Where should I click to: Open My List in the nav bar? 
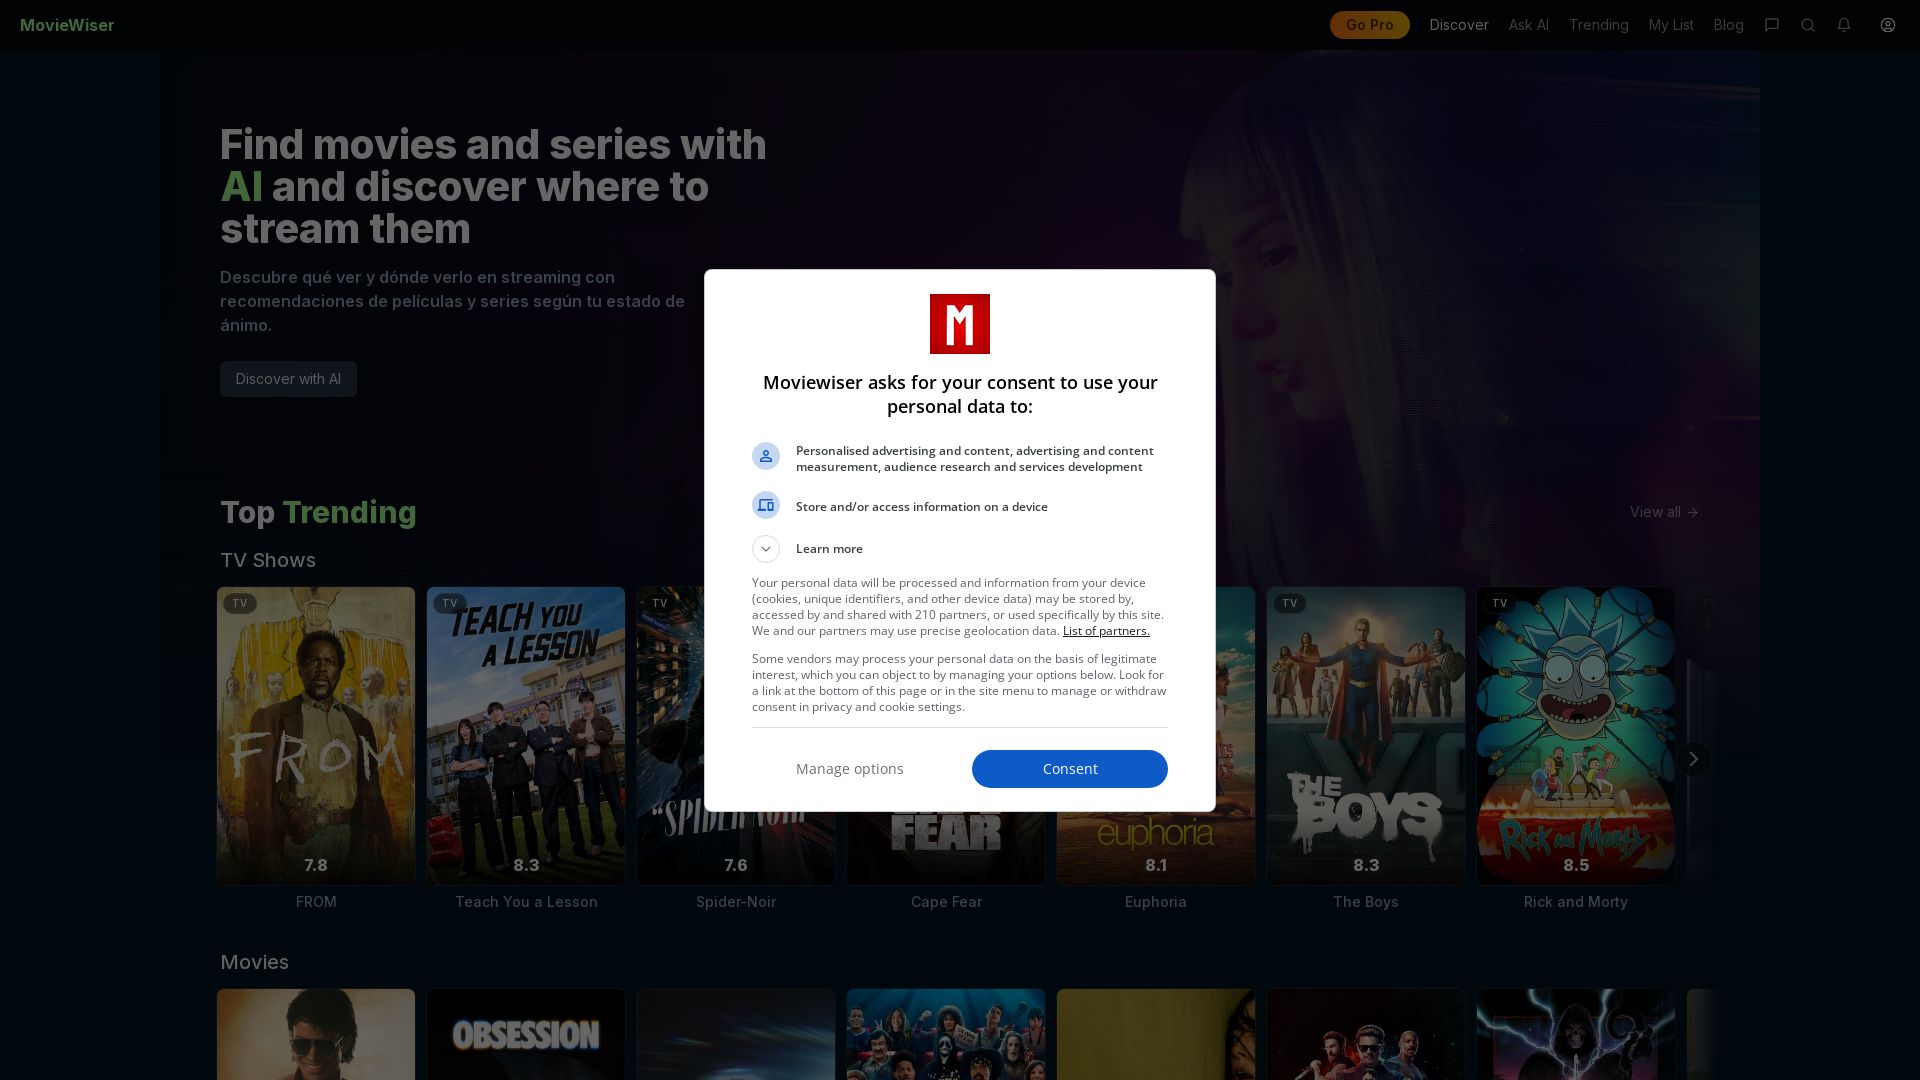tap(1671, 25)
